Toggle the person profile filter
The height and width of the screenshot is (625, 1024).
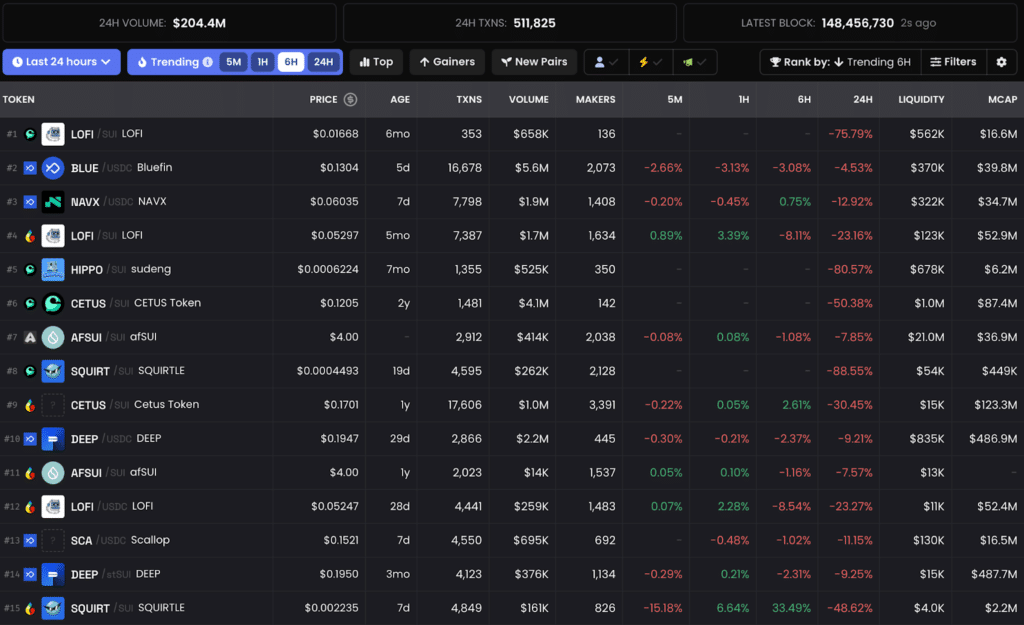click(x=606, y=62)
